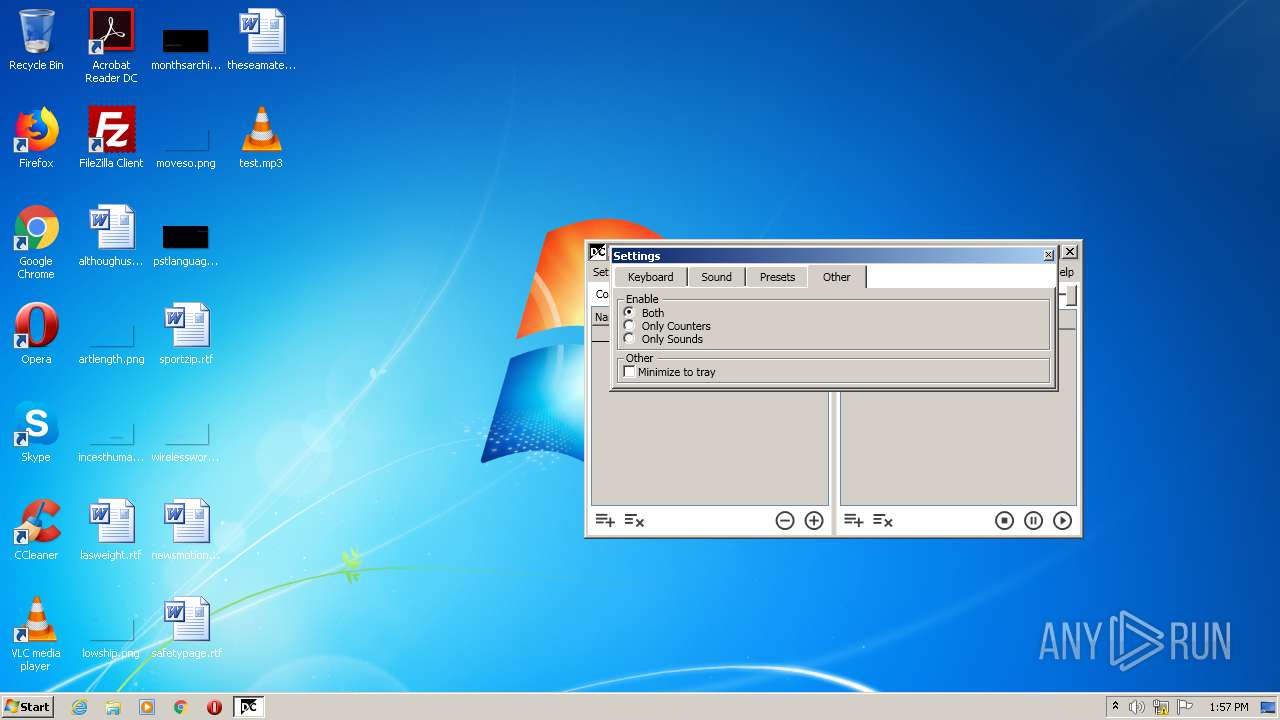Click clear sound list icon in right panel
Screen dimensions: 1280x720
point(882,520)
